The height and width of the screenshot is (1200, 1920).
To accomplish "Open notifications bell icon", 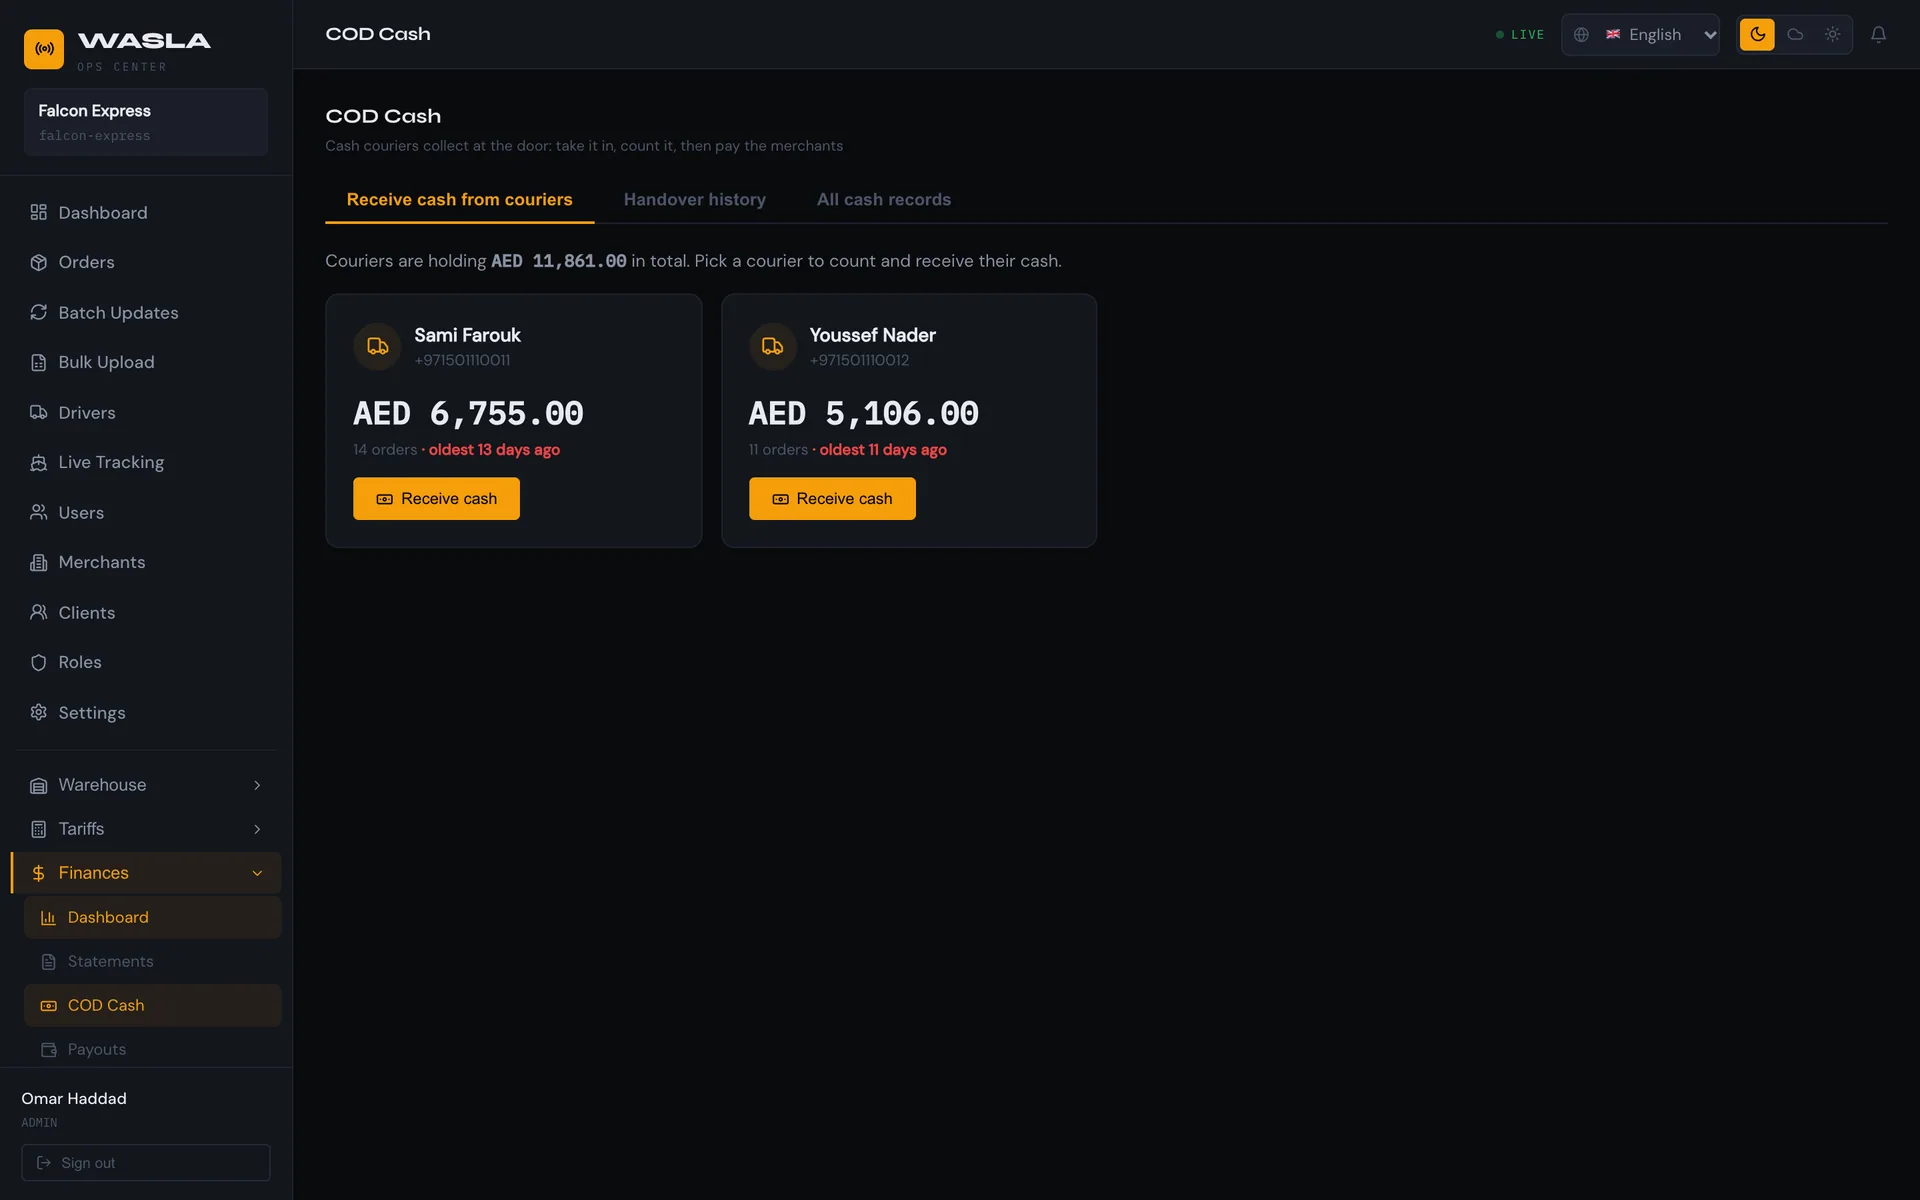I will [x=1878, y=34].
